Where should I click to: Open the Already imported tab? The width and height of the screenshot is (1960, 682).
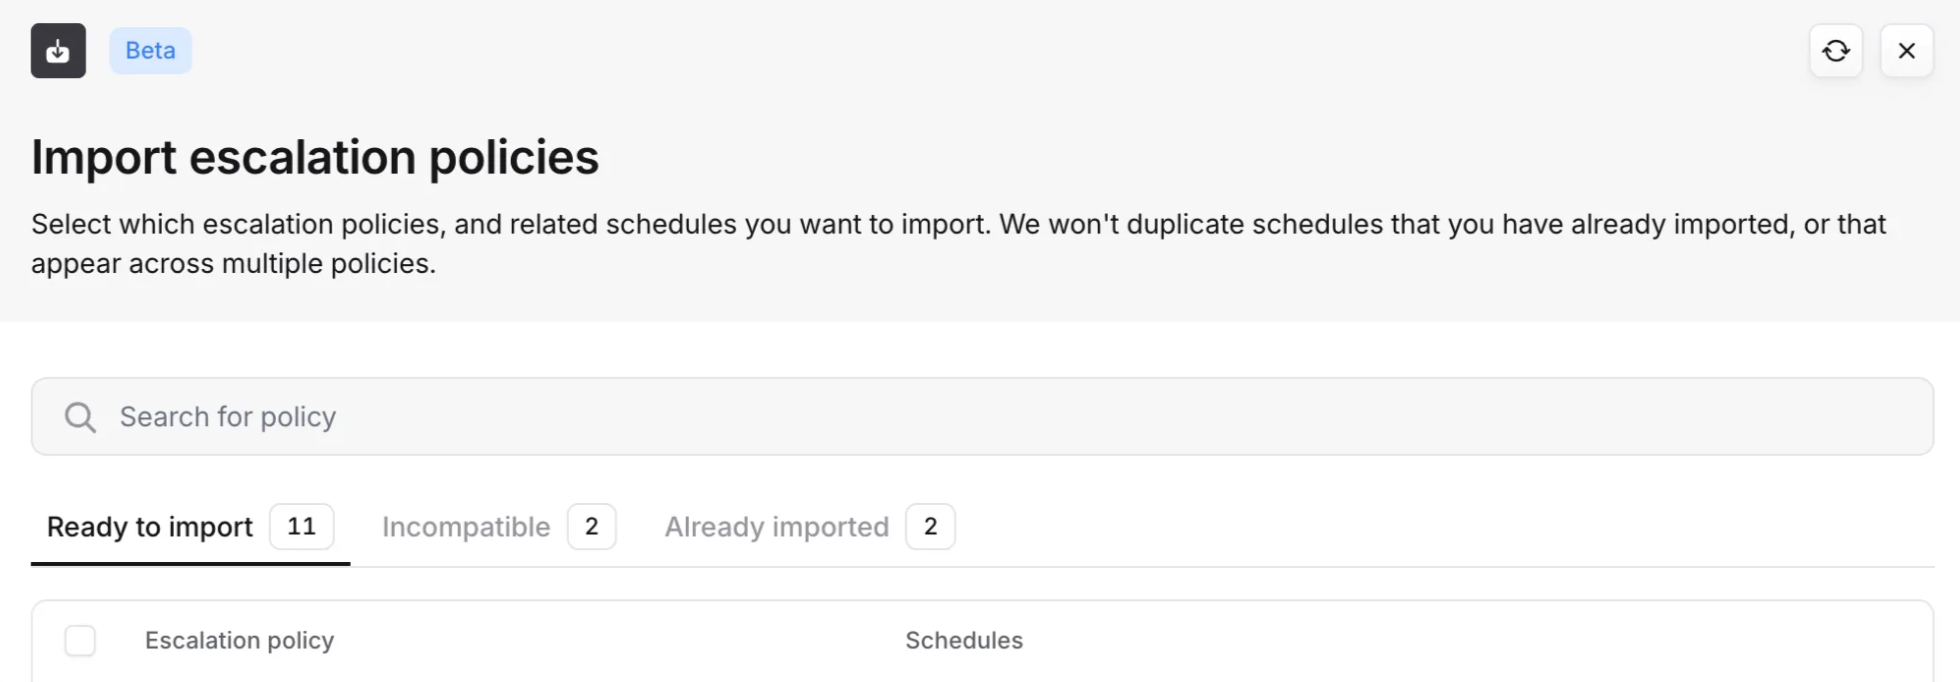coord(776,527)
